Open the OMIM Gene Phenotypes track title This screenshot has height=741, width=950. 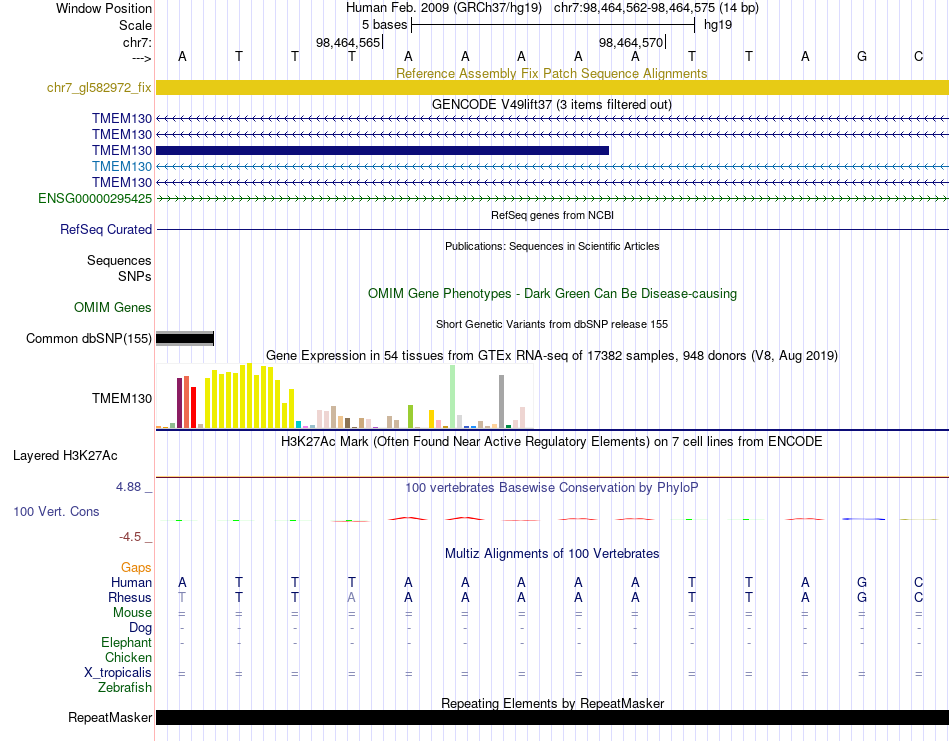pyautogui.click(x=552, y=293)
